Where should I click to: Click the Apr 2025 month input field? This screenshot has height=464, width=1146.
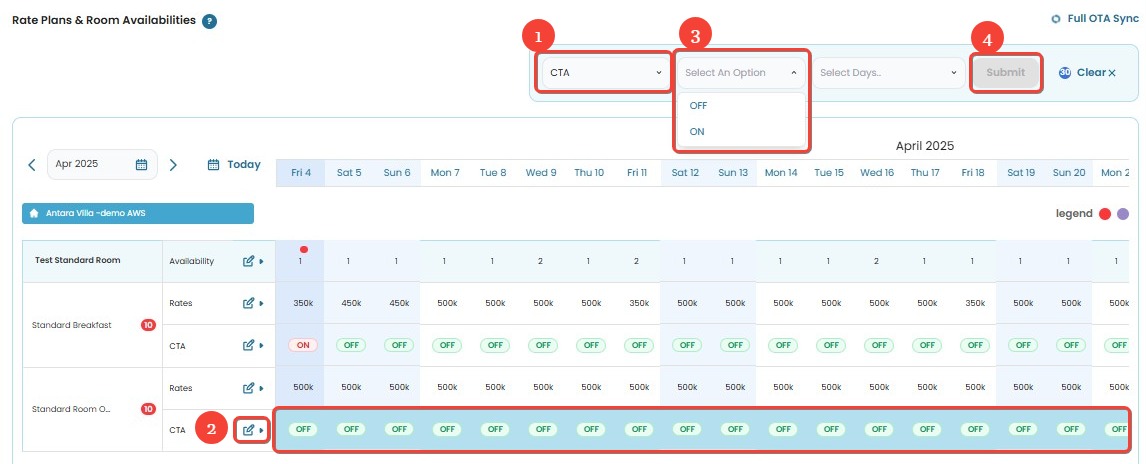click(x=102, y=164)
